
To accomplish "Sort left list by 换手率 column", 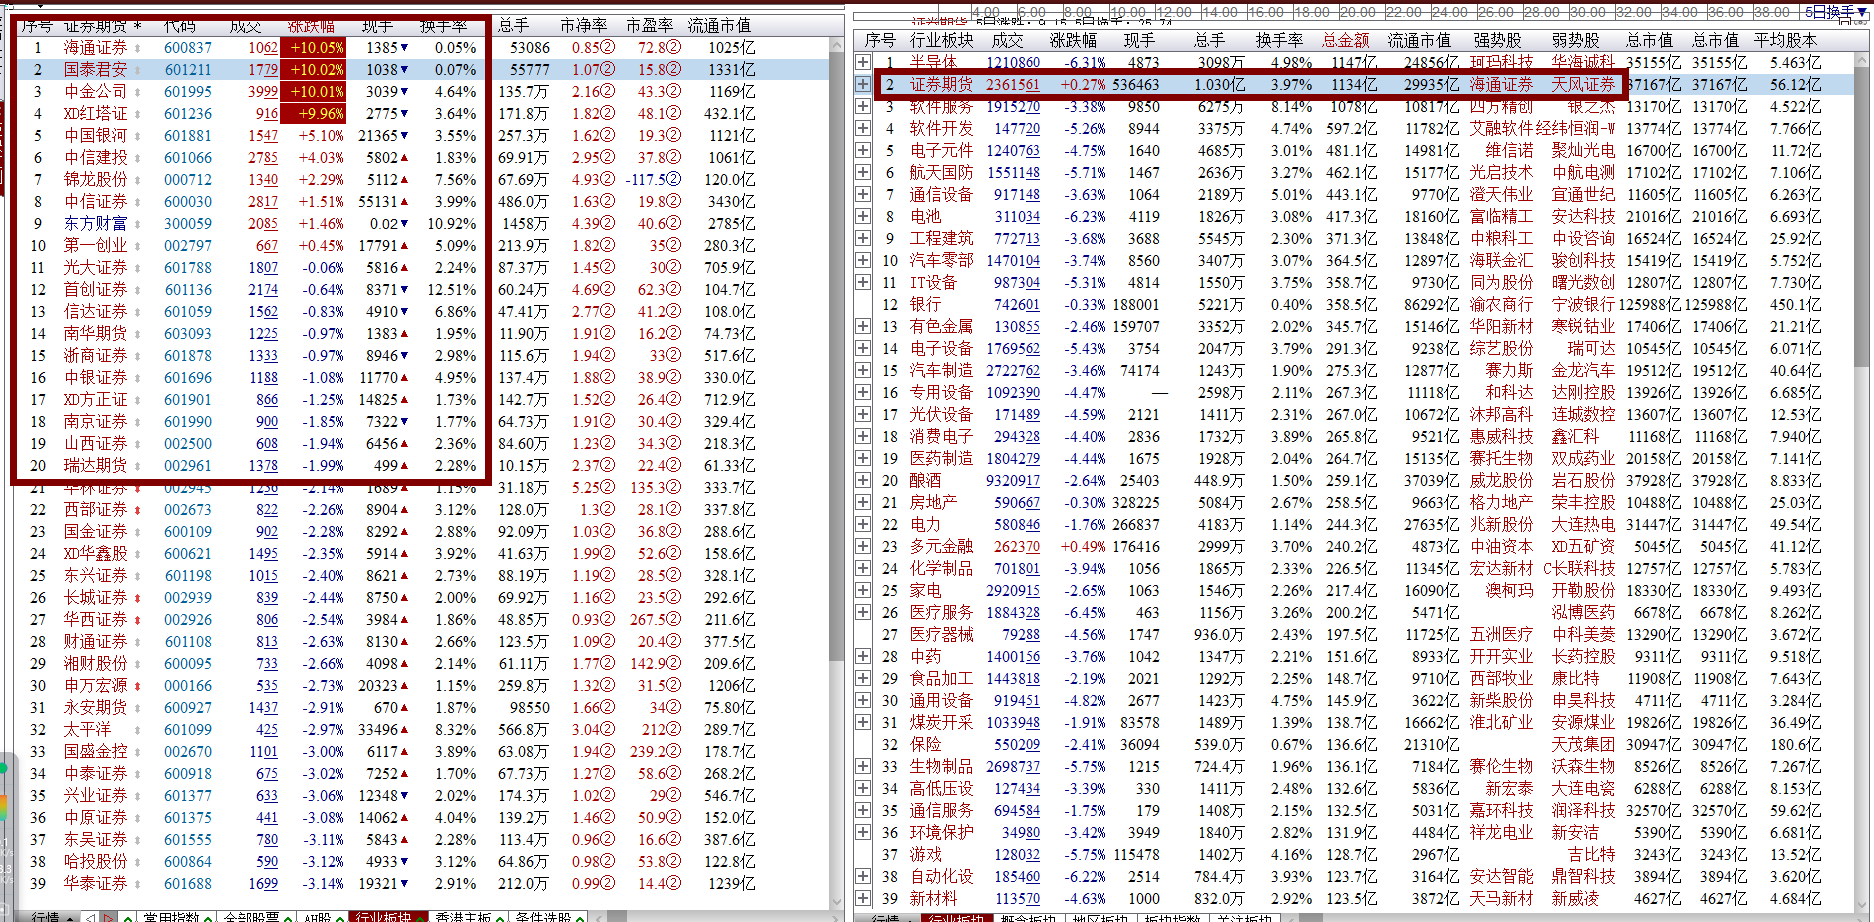I will [443, 25].
